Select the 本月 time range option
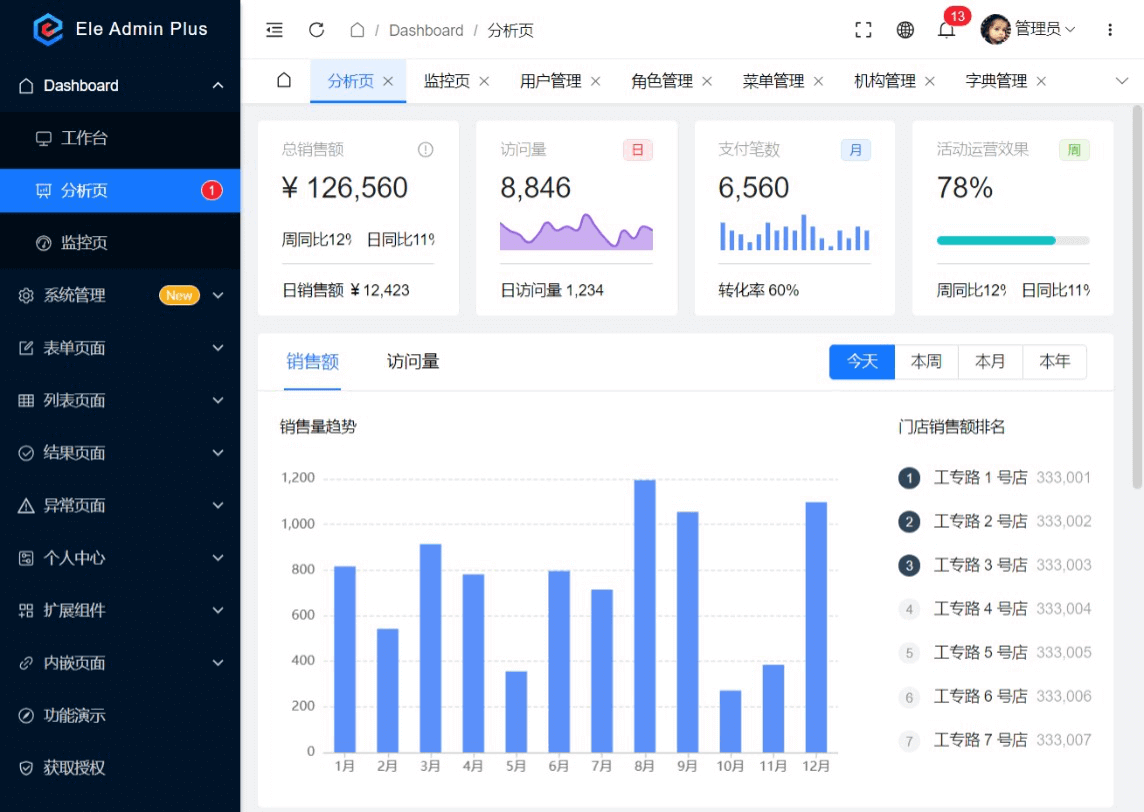The height and width of the screenshot is (812, 1144). 990,362
